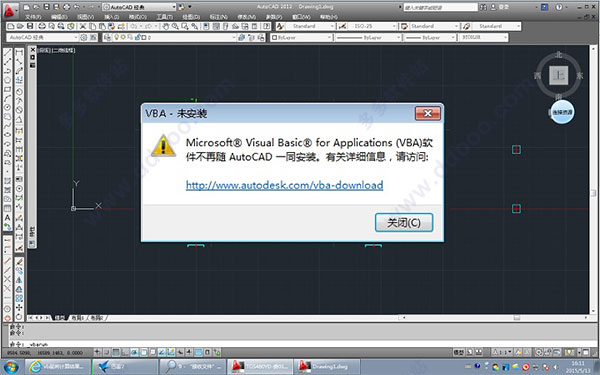The width and height of the screenshot is (600, 375).
Task: Select the Pan hand tool icon
Action: pos(165,26)
